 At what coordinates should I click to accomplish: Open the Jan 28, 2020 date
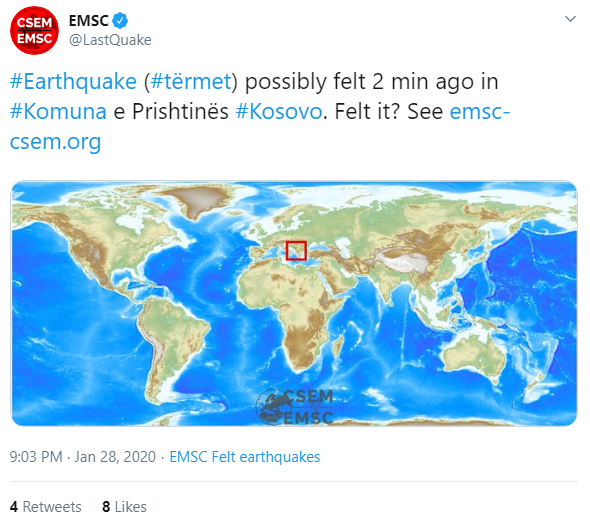coord(115,457)
